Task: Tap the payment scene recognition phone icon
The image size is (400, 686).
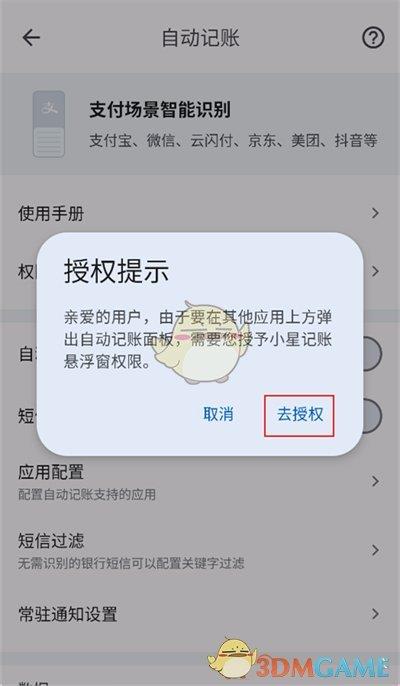Action: tap(49, 124)
